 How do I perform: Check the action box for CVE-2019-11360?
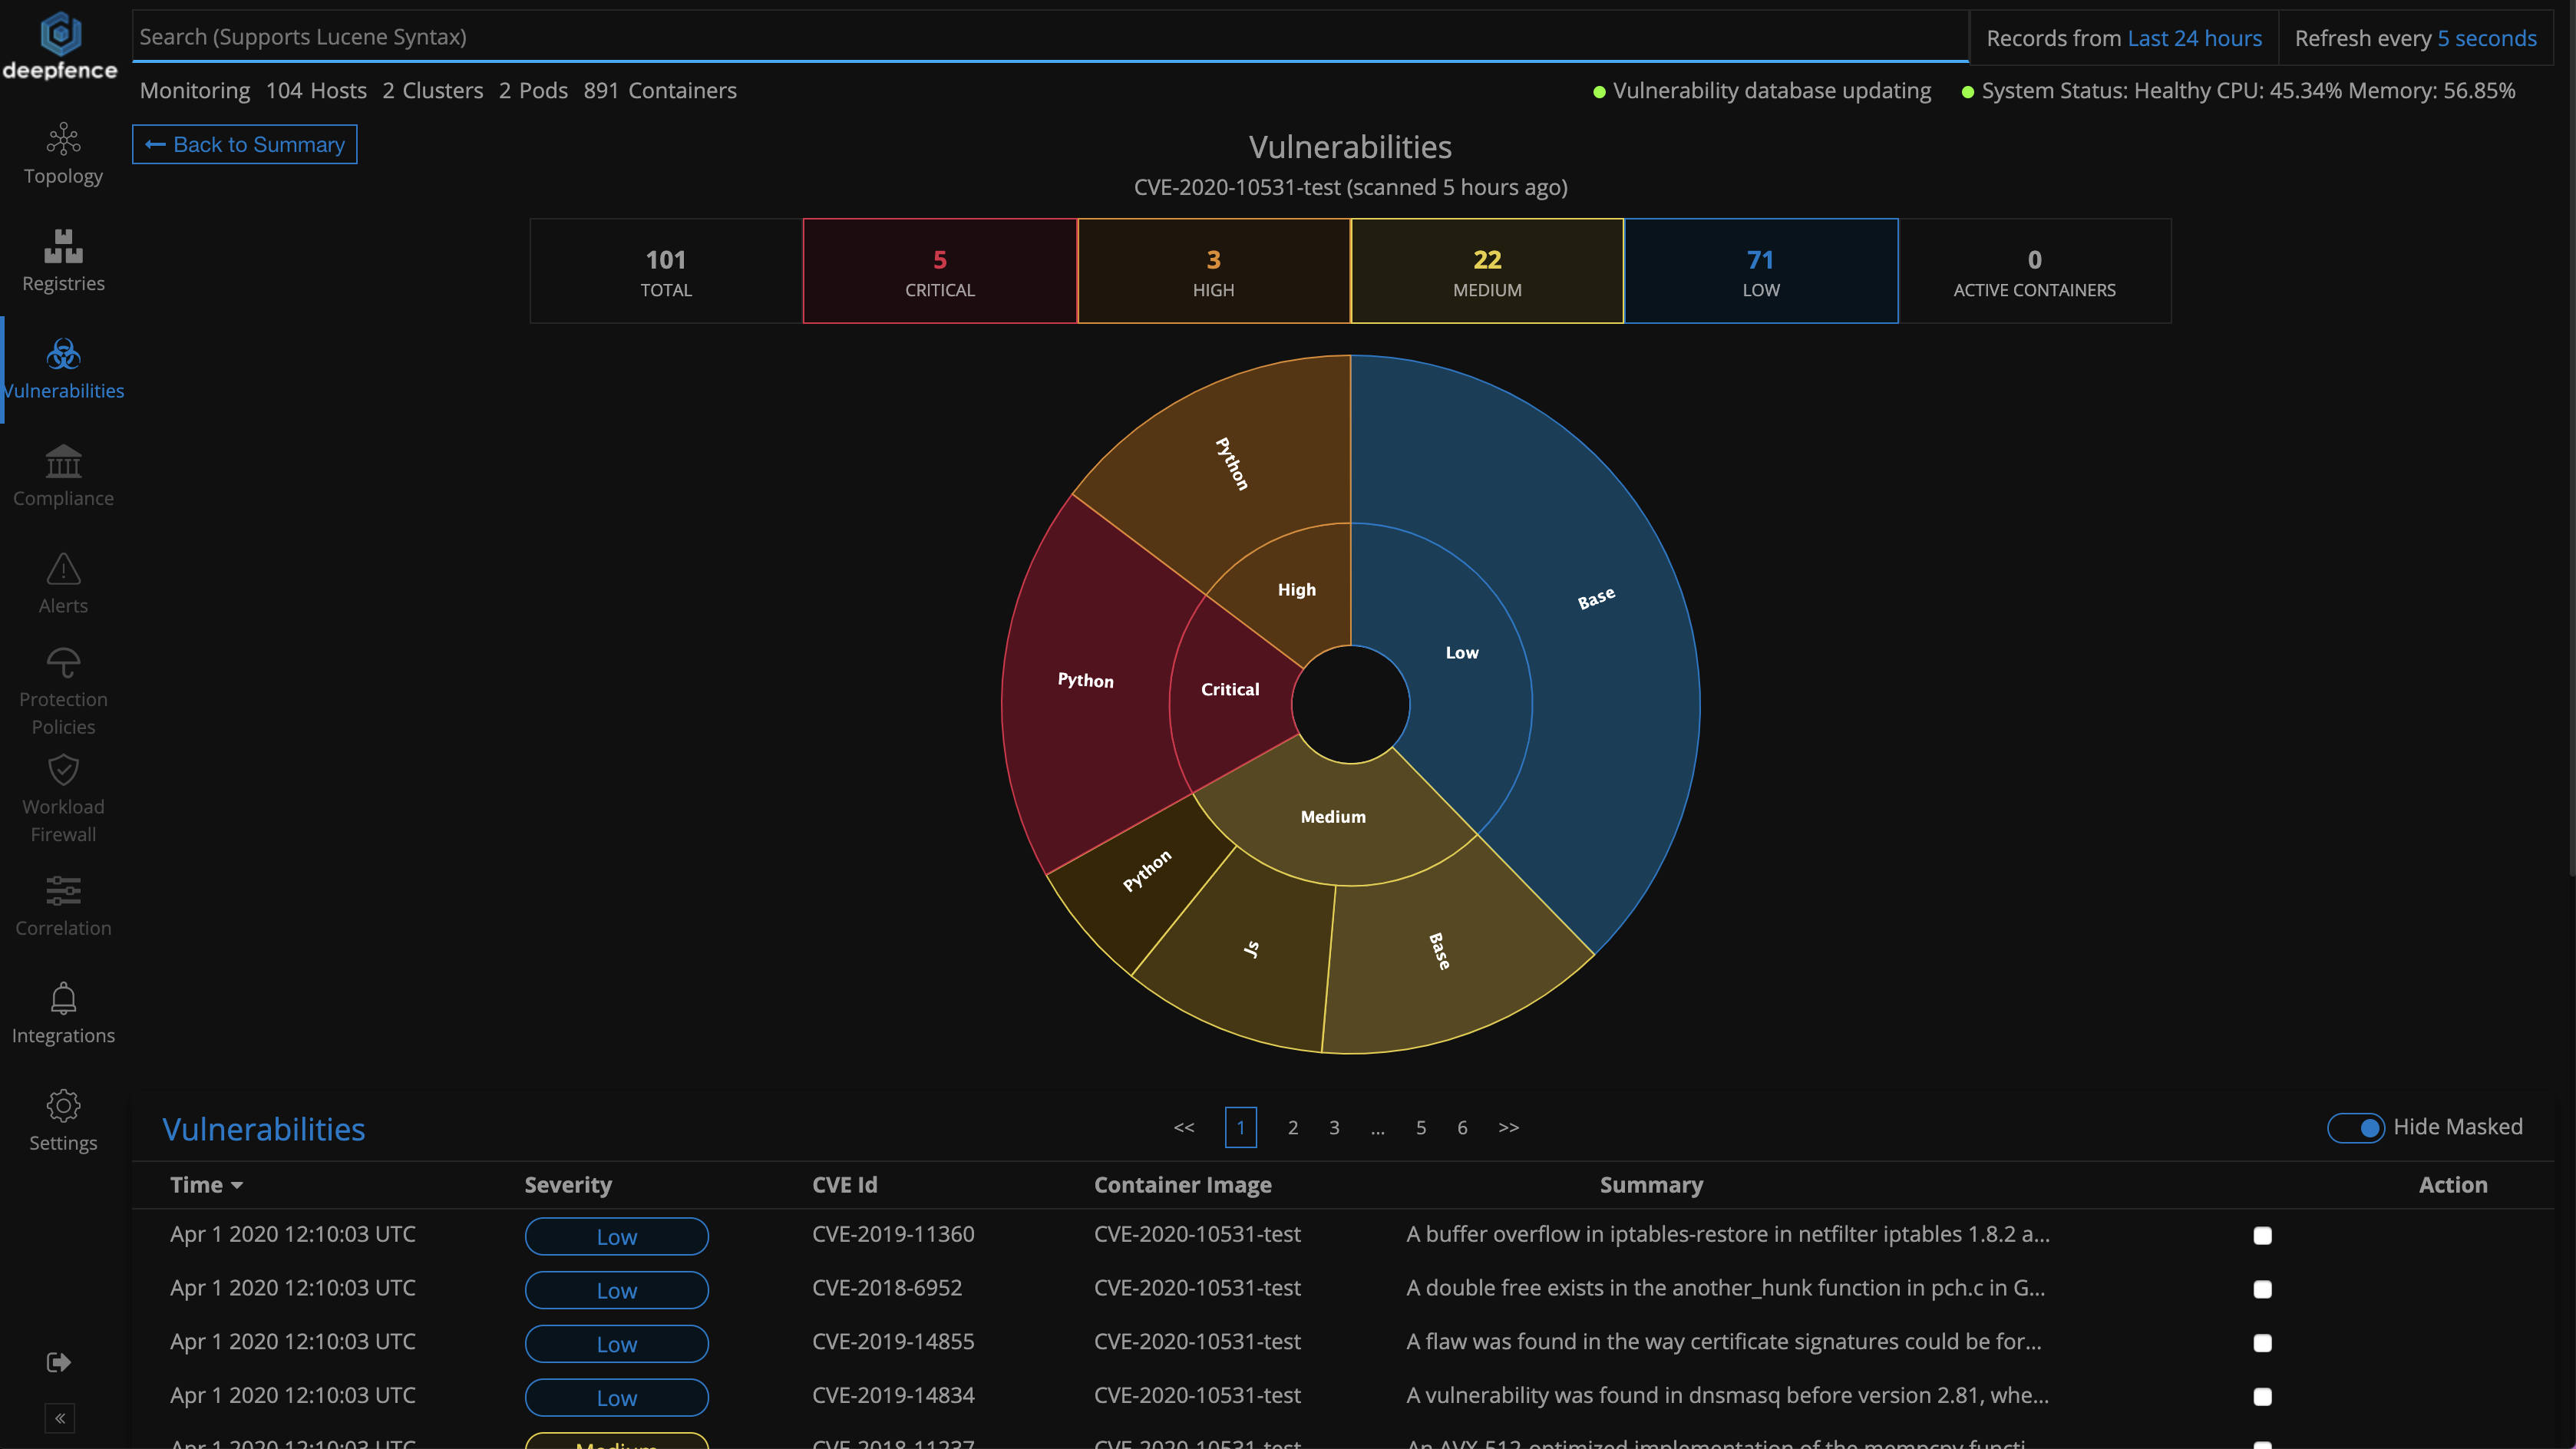[x=2262, y=1235]
